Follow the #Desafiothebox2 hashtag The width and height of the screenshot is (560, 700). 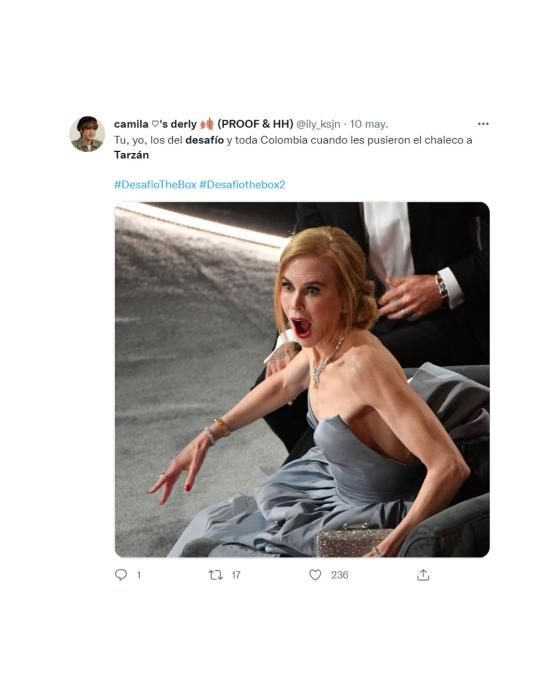242,184
